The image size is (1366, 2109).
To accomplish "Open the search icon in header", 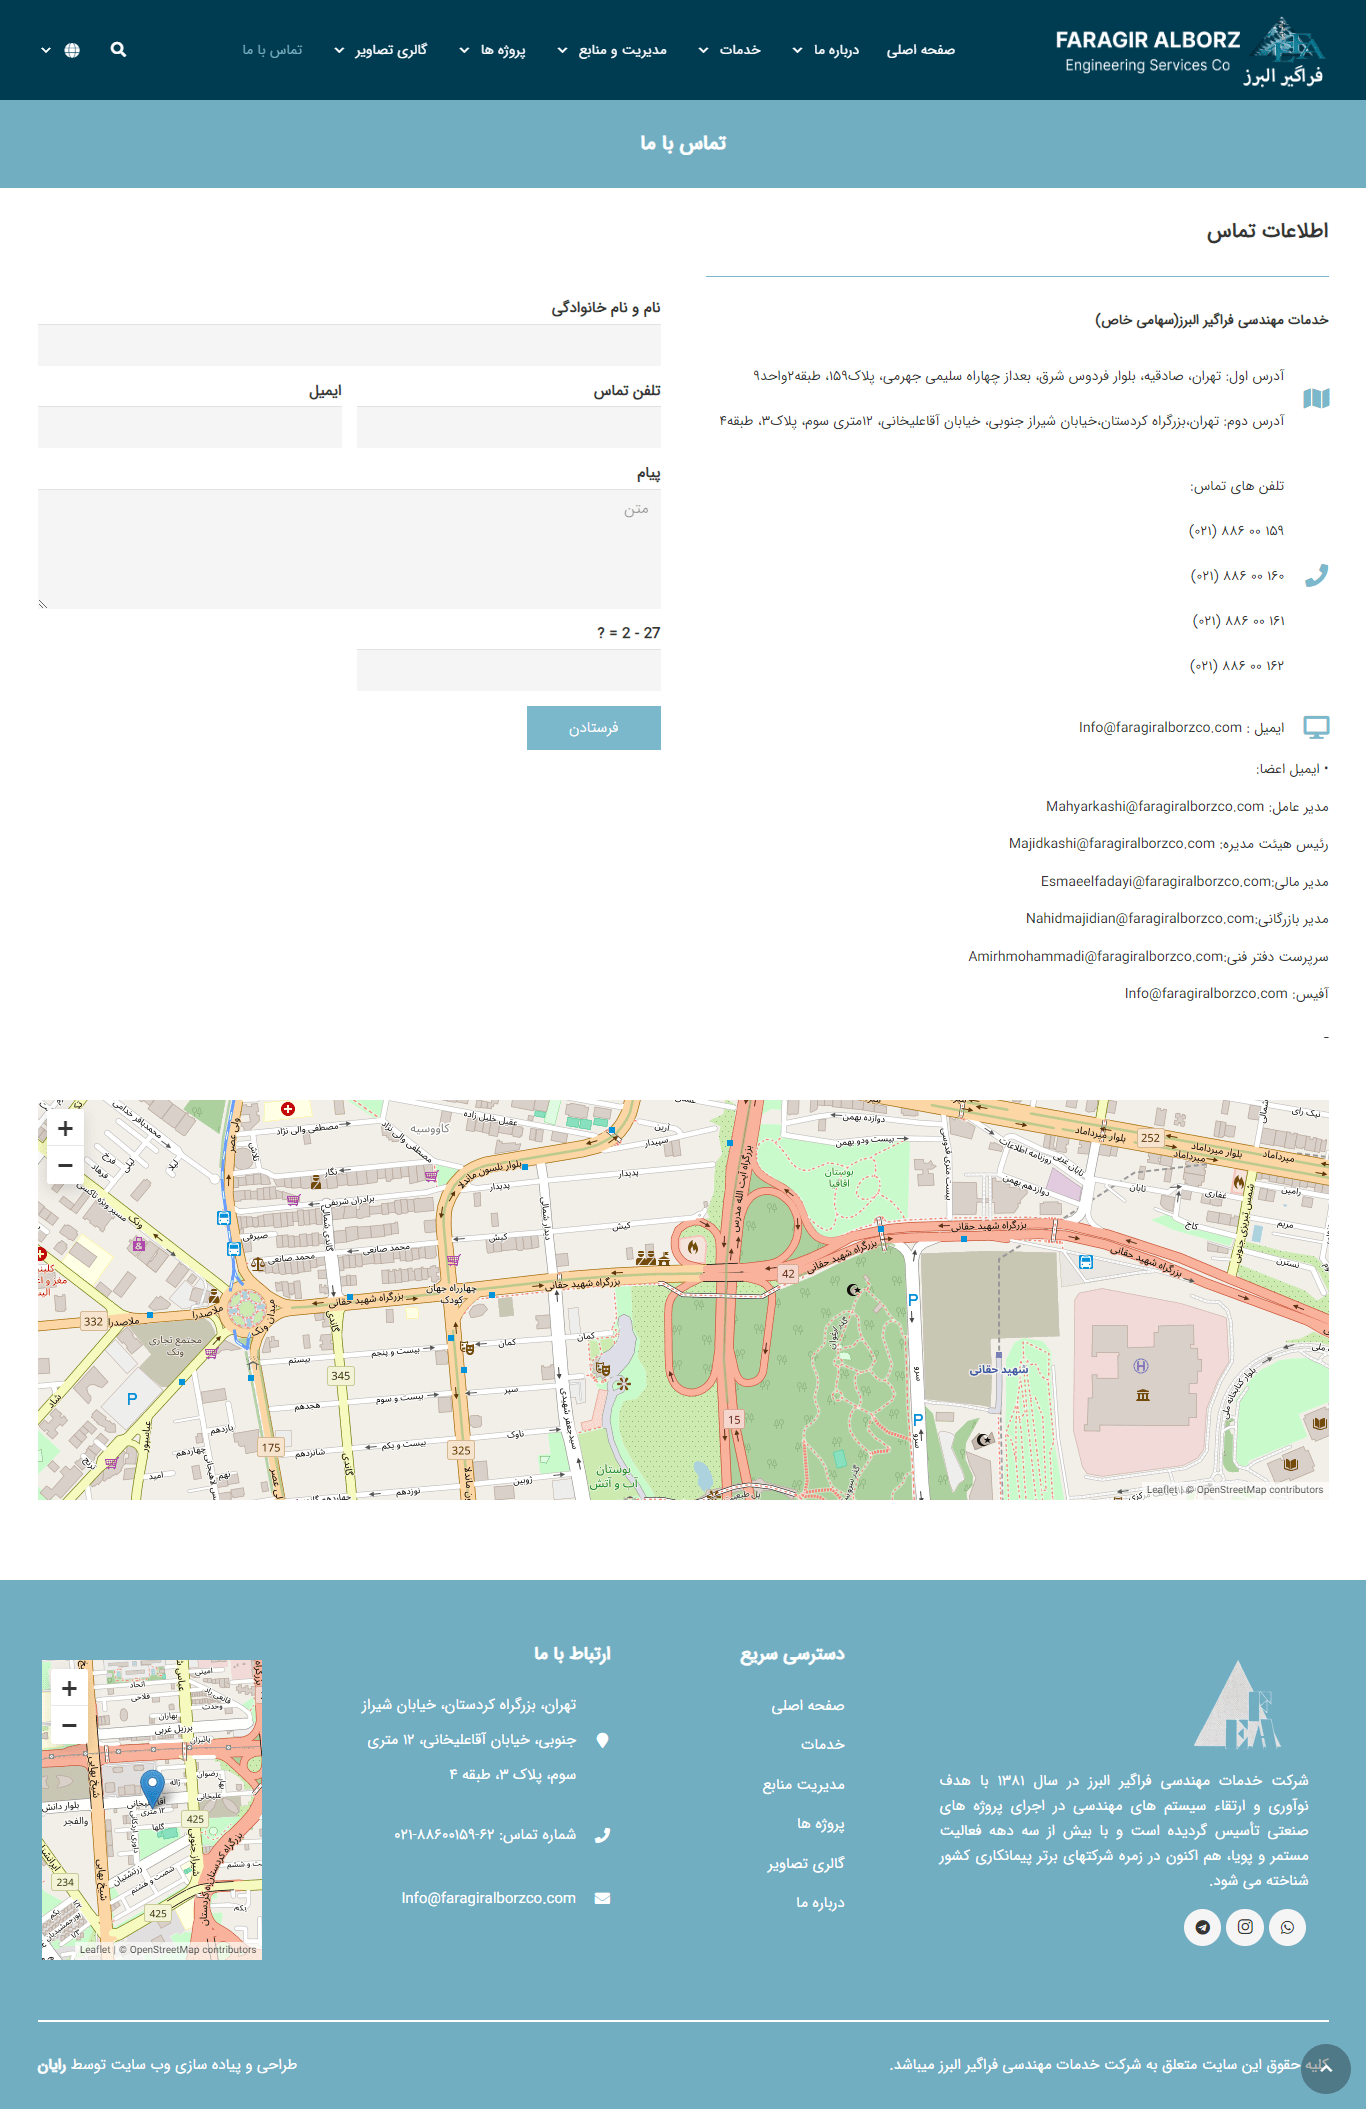I will click(x=118, y=50).
